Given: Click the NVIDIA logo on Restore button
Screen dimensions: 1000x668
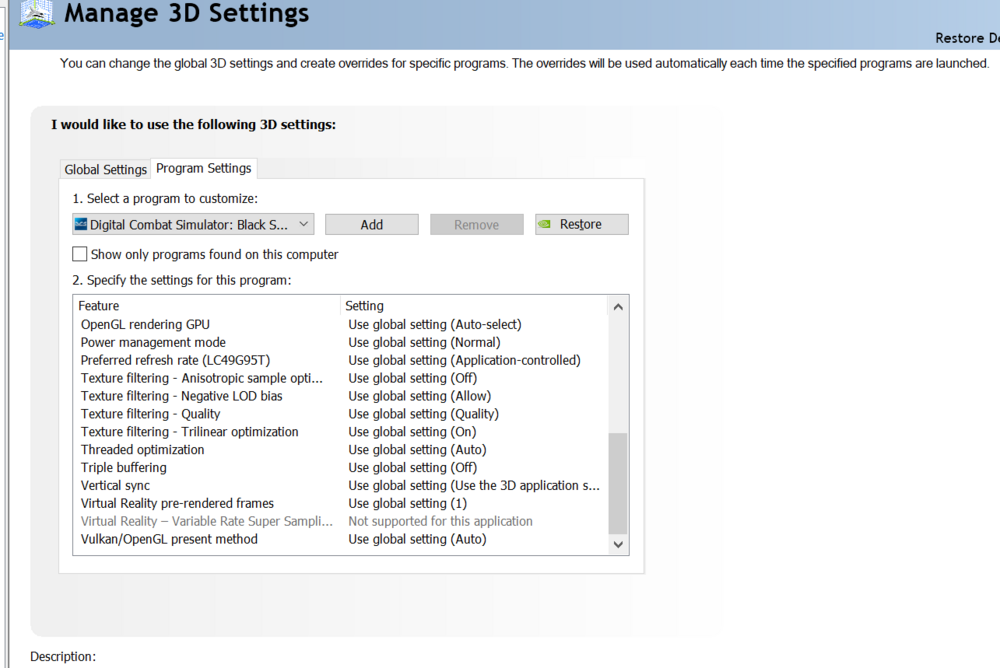Looking at the screenshot, I should click(x=544, y=224).
